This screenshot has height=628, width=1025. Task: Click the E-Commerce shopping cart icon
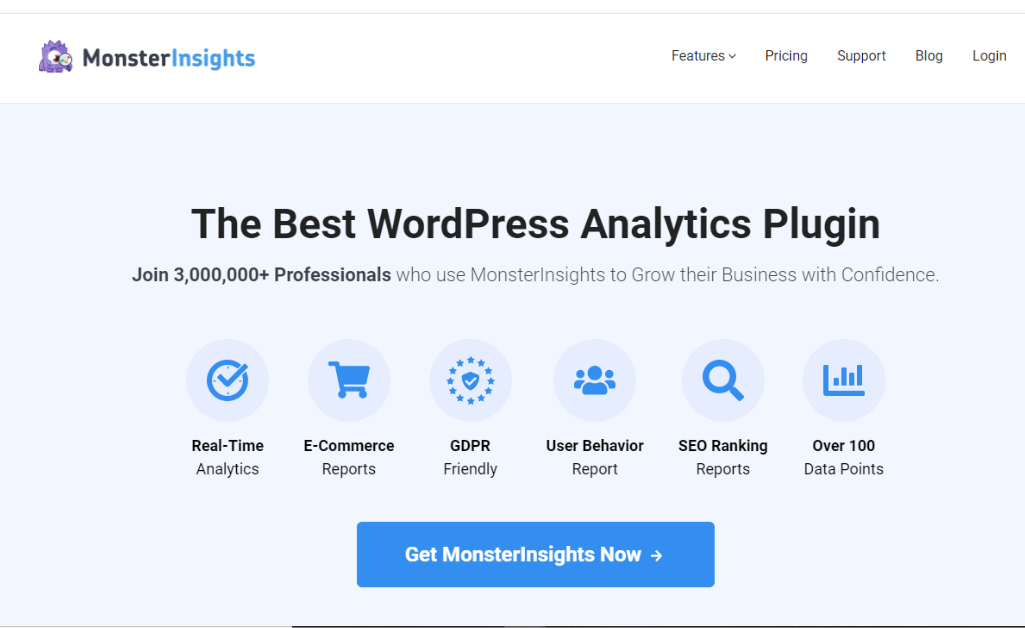pyautogui.click(x=349, y=380)
